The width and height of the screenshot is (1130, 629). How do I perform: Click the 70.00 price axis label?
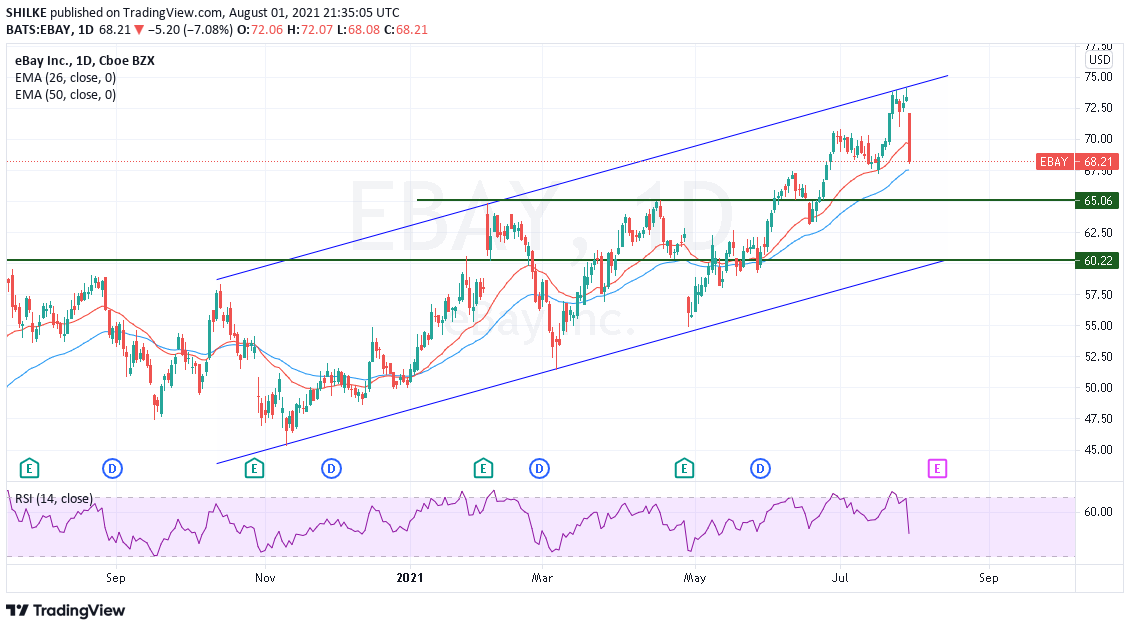click(1098, 138)
